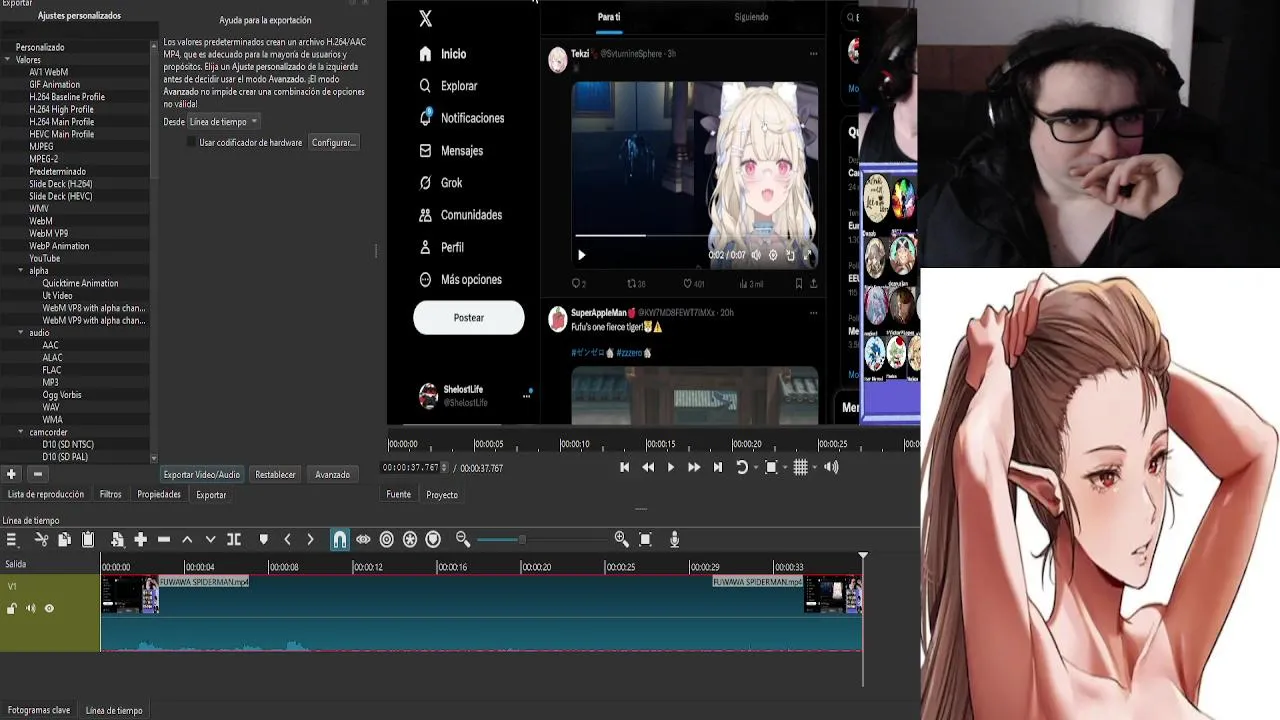Click the timeline Append (plus) icon
The height and width of the screenshot is (720, 1280).
[x=140, y=539]
